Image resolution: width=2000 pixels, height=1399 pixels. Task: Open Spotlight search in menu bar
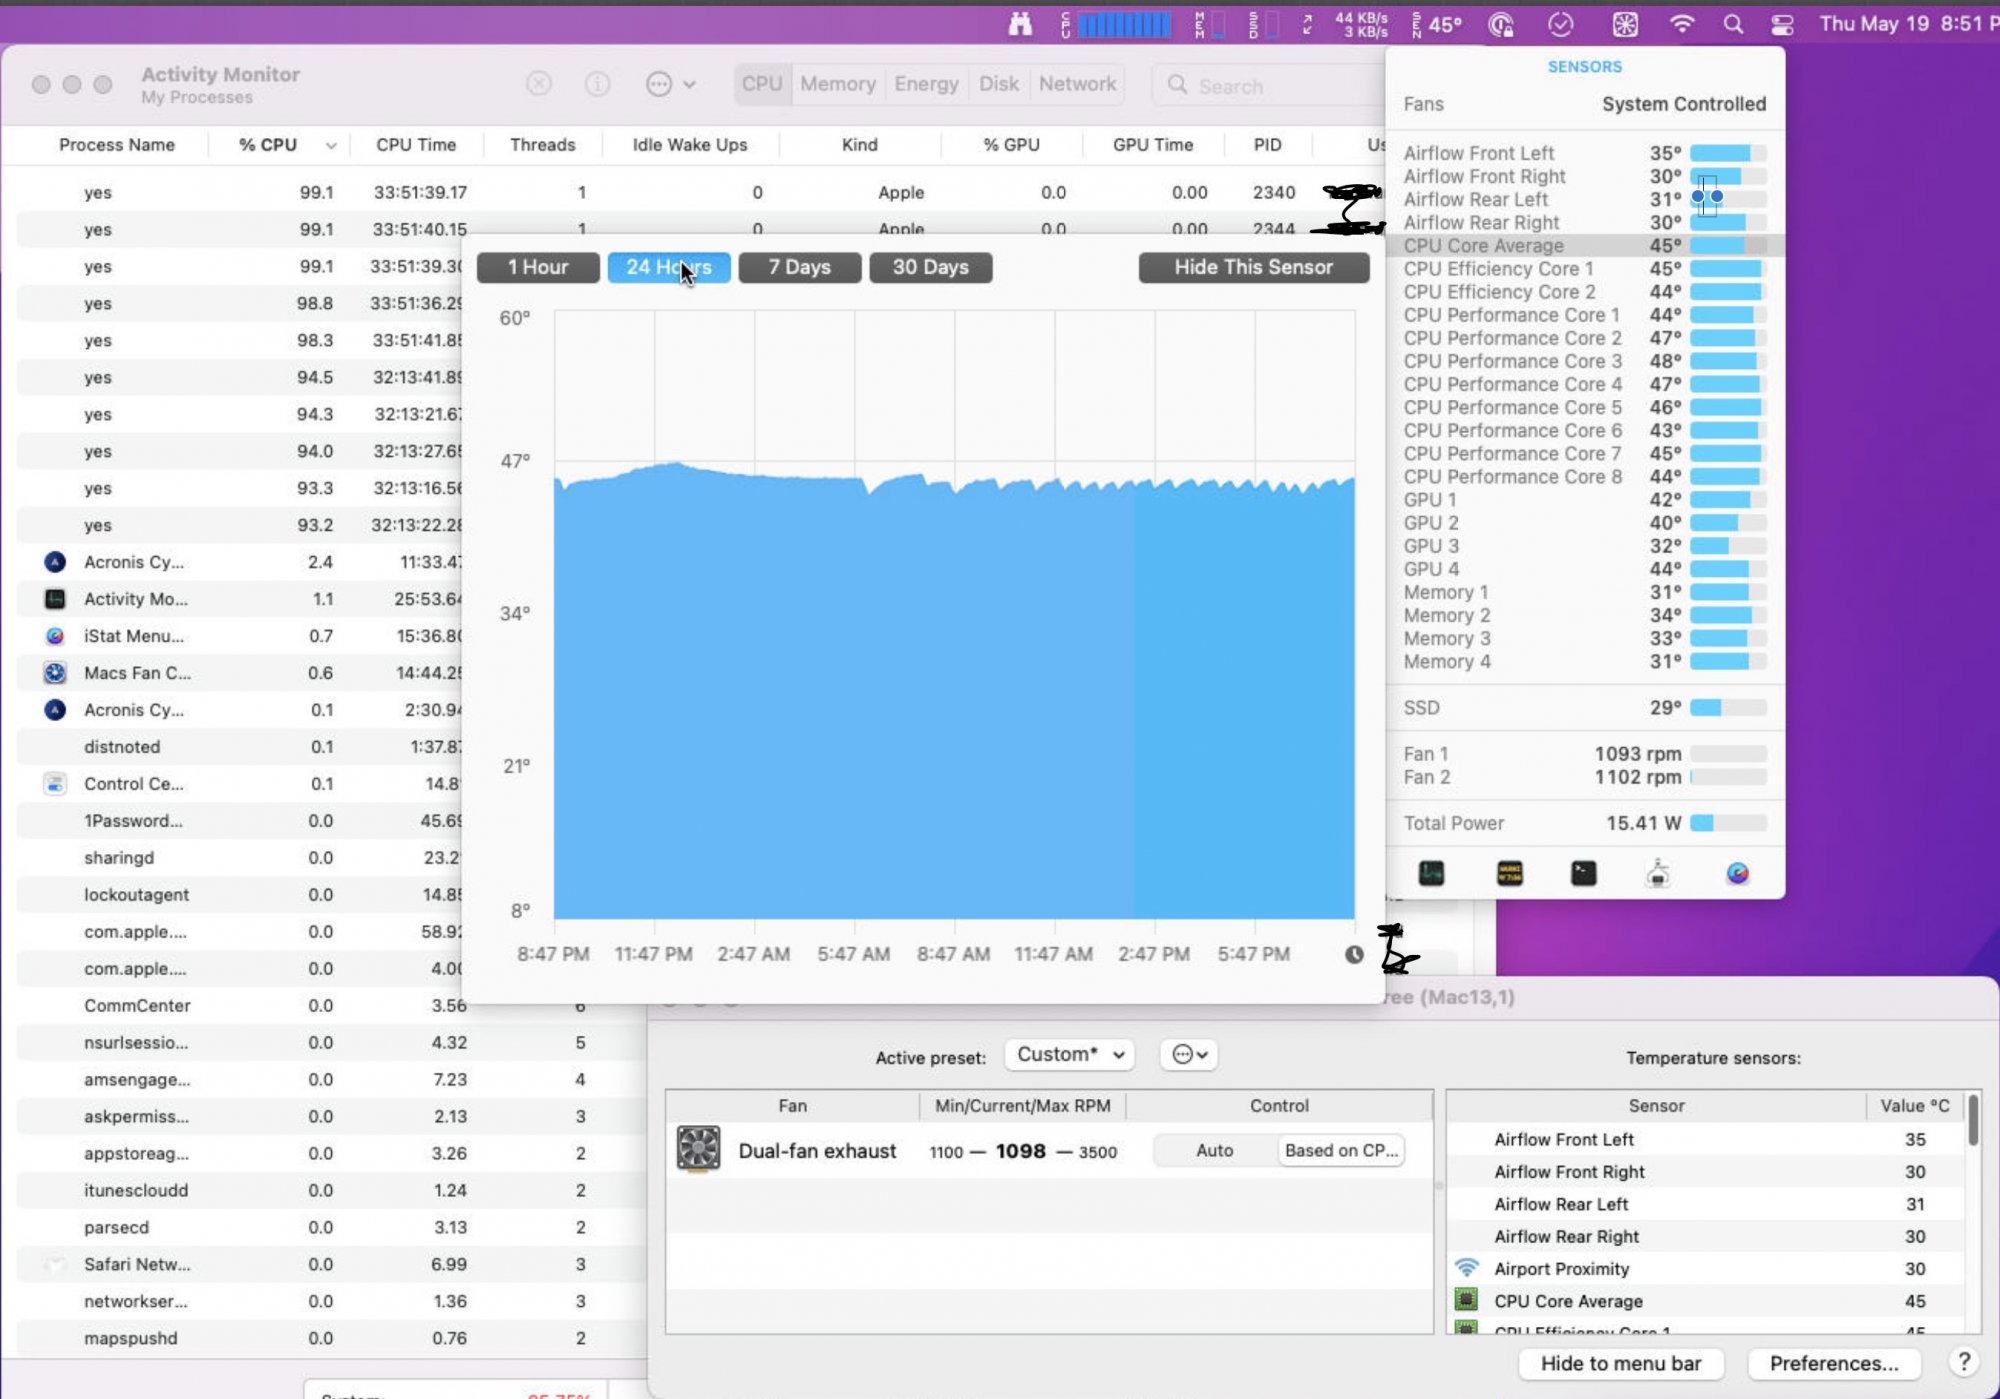[x=1733, y=24]
